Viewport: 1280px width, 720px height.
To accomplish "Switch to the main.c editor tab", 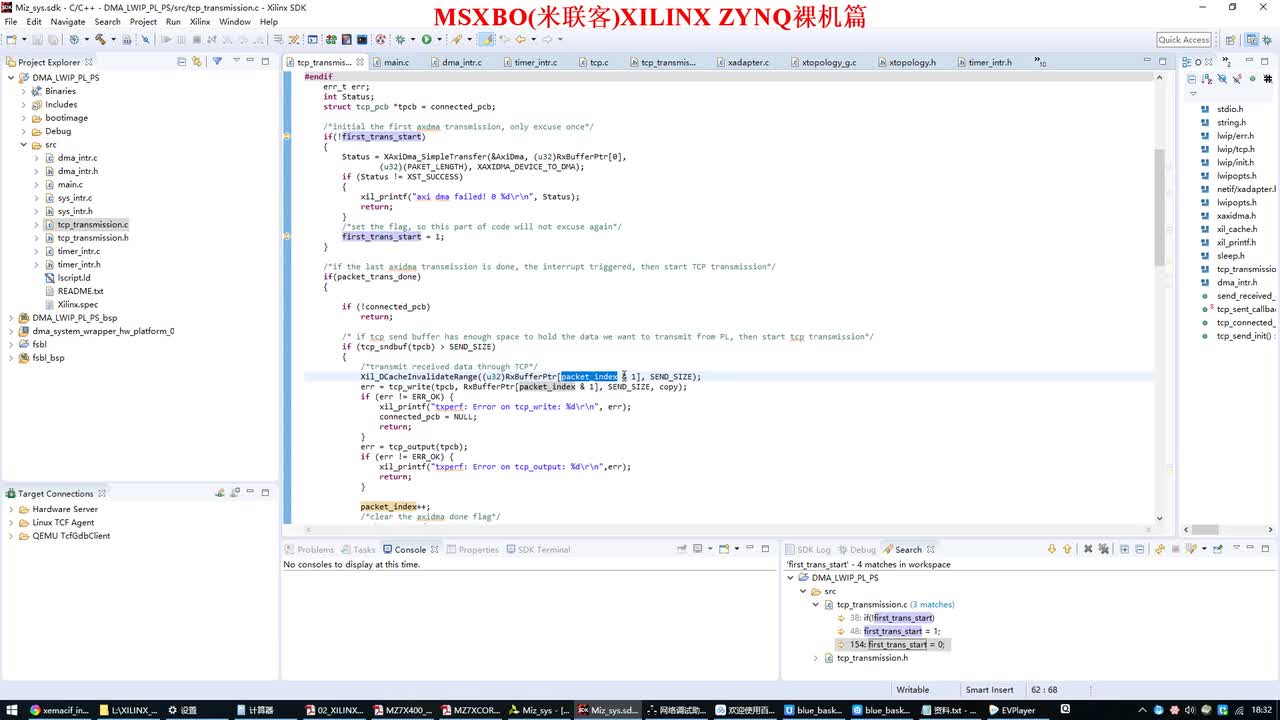I will coord(397,62).
